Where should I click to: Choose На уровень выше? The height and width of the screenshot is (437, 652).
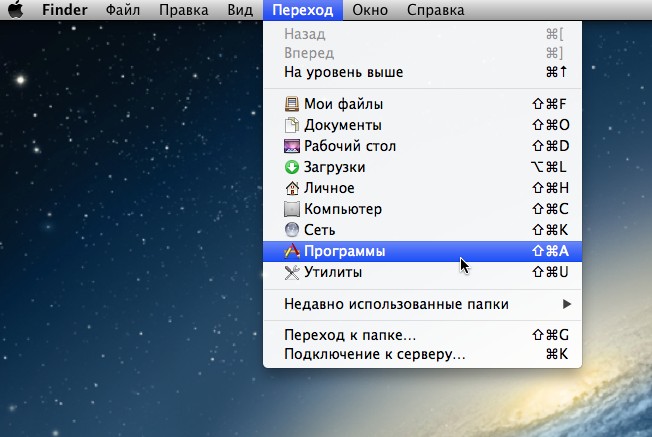click(422, 72)
